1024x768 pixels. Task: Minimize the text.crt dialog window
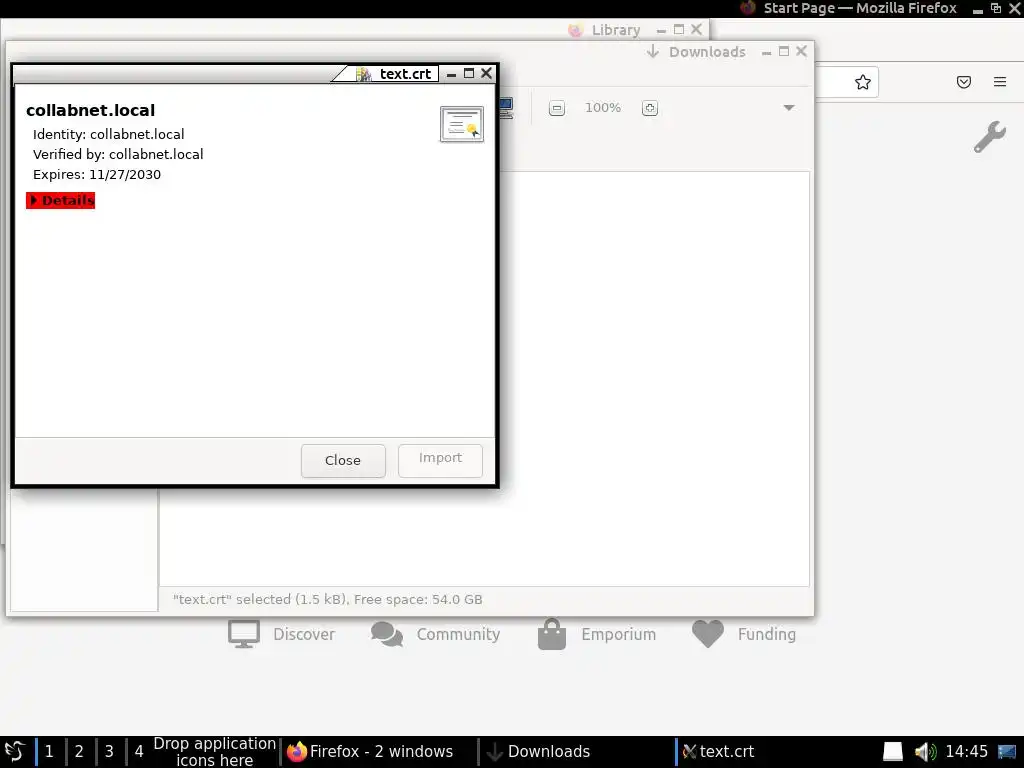click(x=451, y=74)
